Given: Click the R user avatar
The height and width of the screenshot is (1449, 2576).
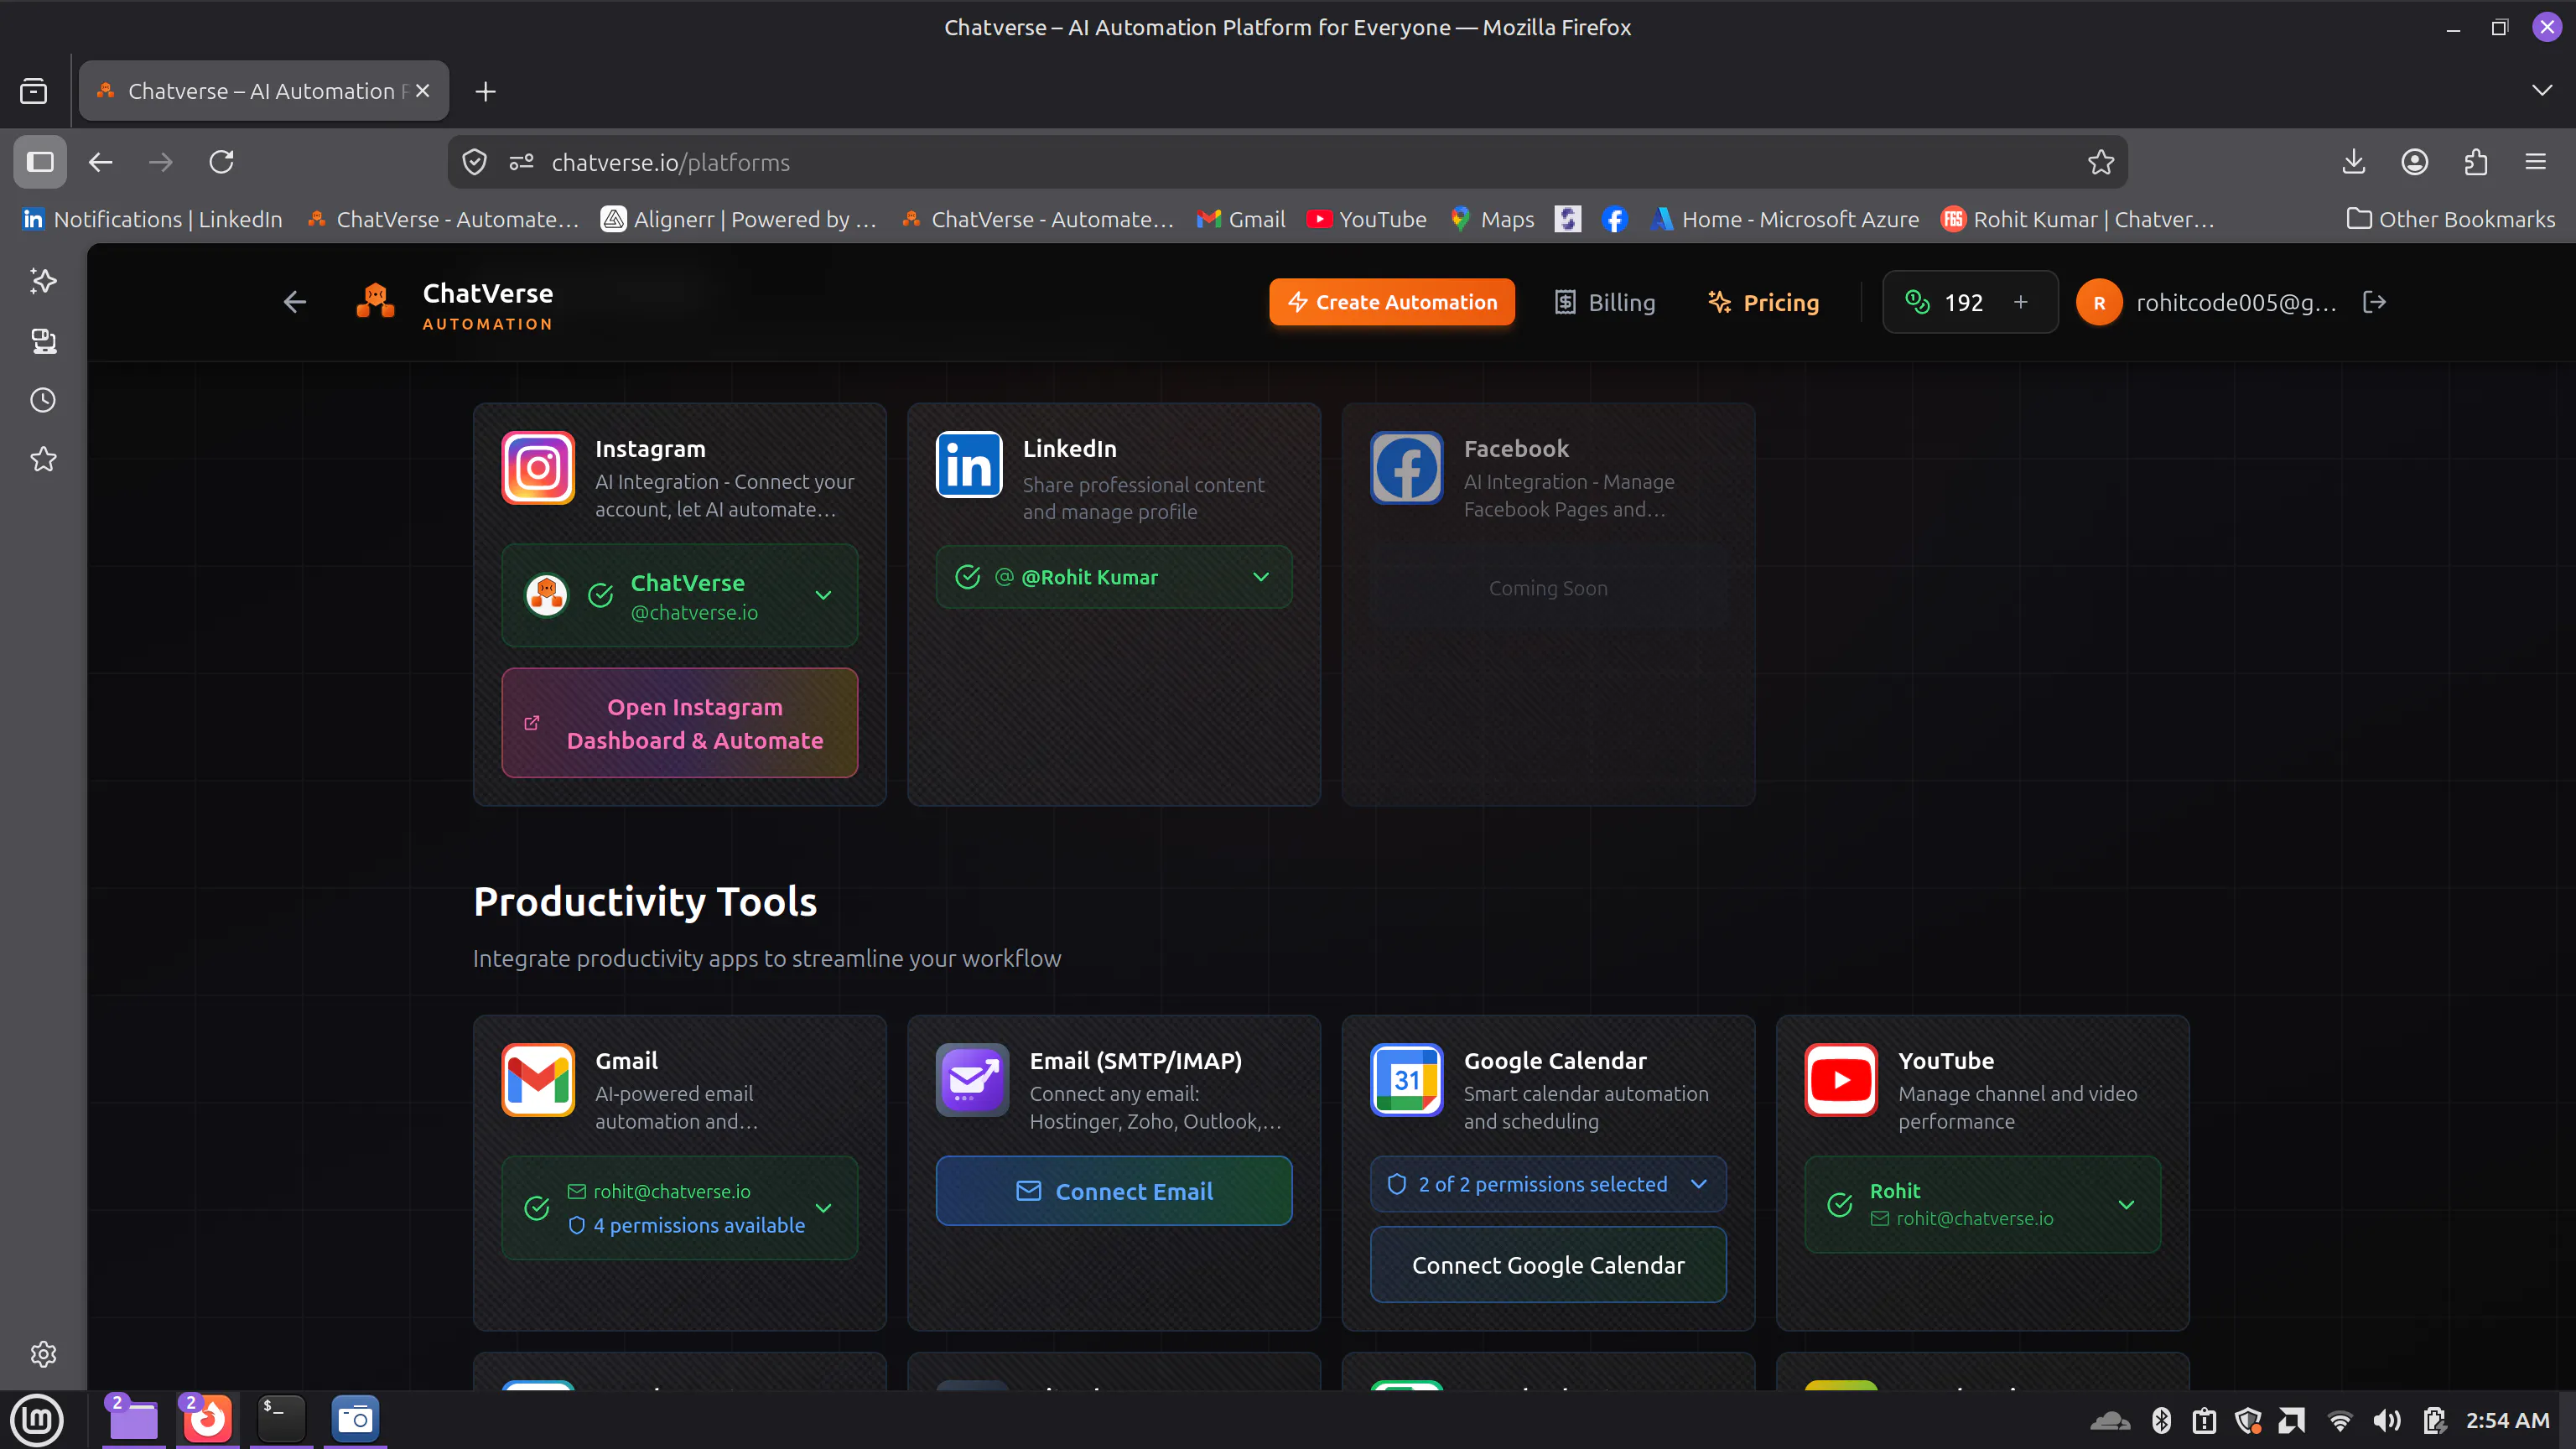Looking at the screenshot, I should click(x=2099, y=302).
